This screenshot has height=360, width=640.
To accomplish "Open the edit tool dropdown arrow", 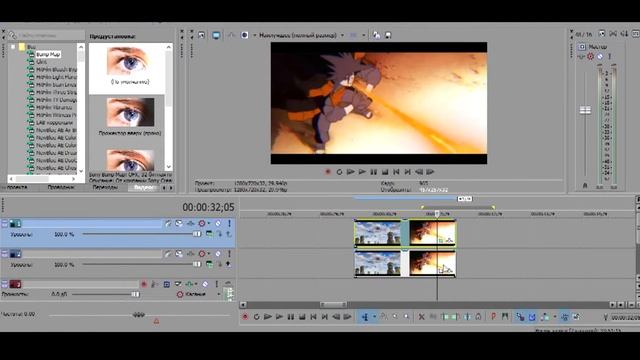I will point(374,317).
